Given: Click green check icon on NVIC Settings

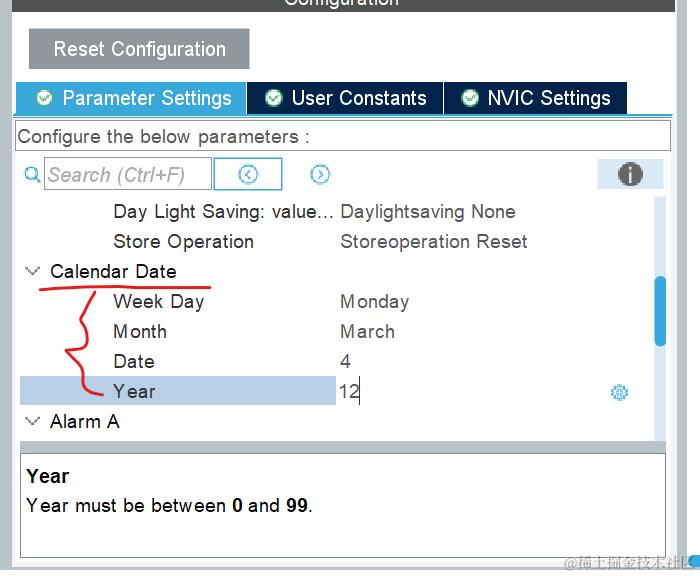Looking at the screenshot, I should pos(470,98).
